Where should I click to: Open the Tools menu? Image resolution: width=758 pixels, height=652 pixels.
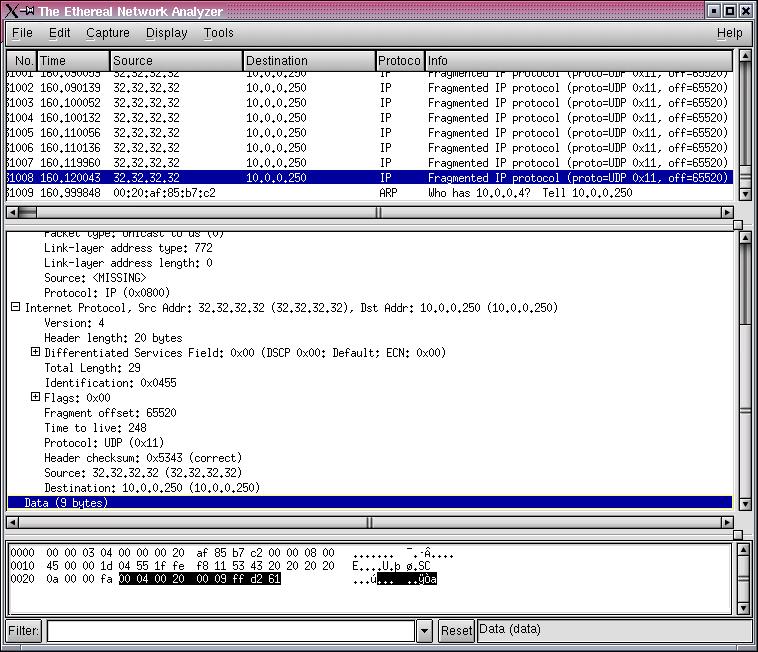point(218,32)
